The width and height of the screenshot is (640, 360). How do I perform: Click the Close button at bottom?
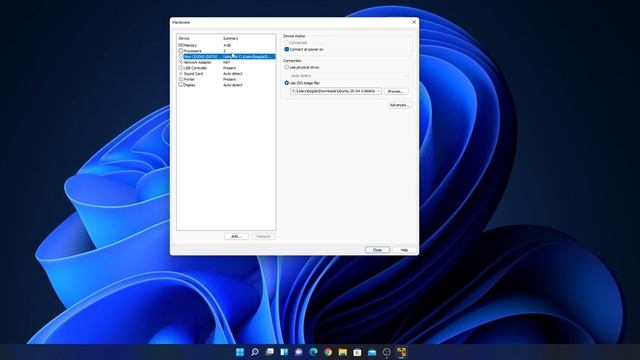pos(377,250)
